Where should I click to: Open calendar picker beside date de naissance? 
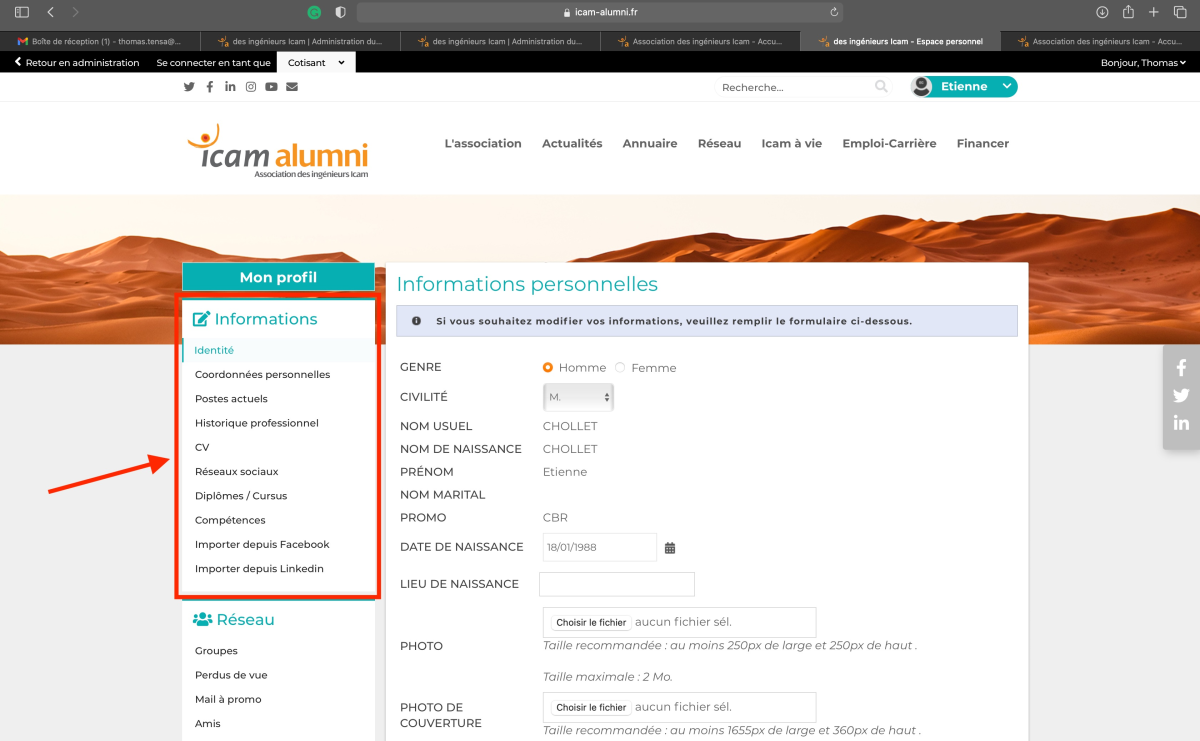pyautogui.click(x=670, y=548)
